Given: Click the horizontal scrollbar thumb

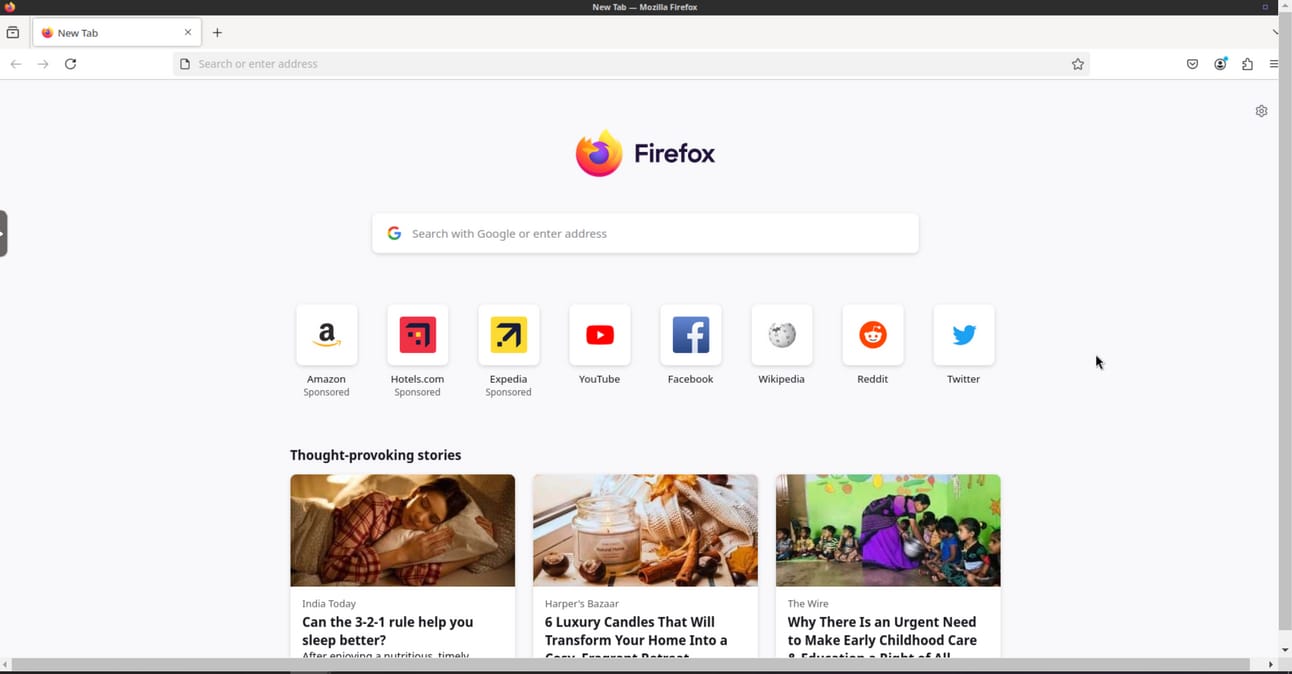Looking at the screenshot, I should [630, 665].
